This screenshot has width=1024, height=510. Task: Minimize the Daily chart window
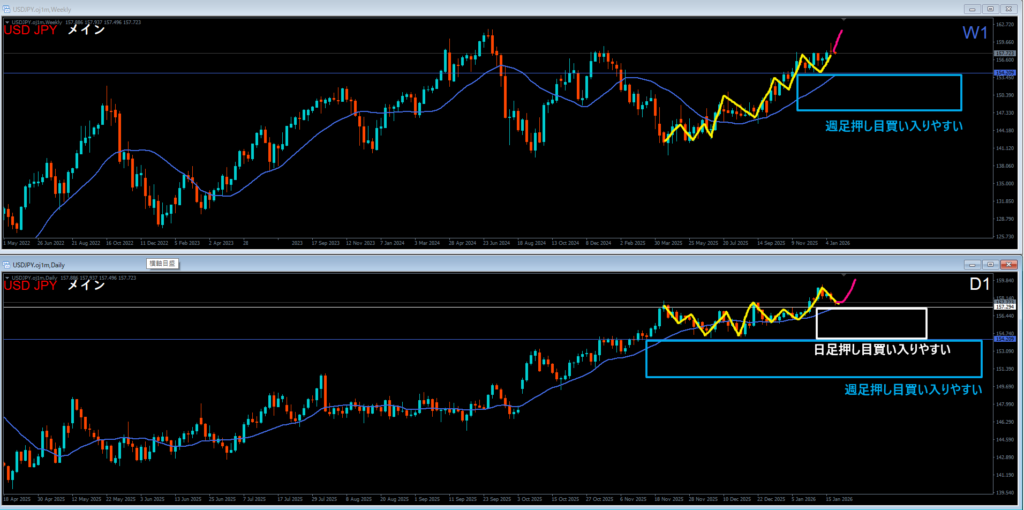click(971, 264)
